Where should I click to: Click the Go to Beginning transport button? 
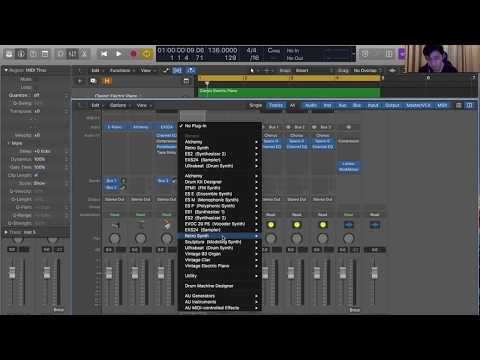coord(104,54)
